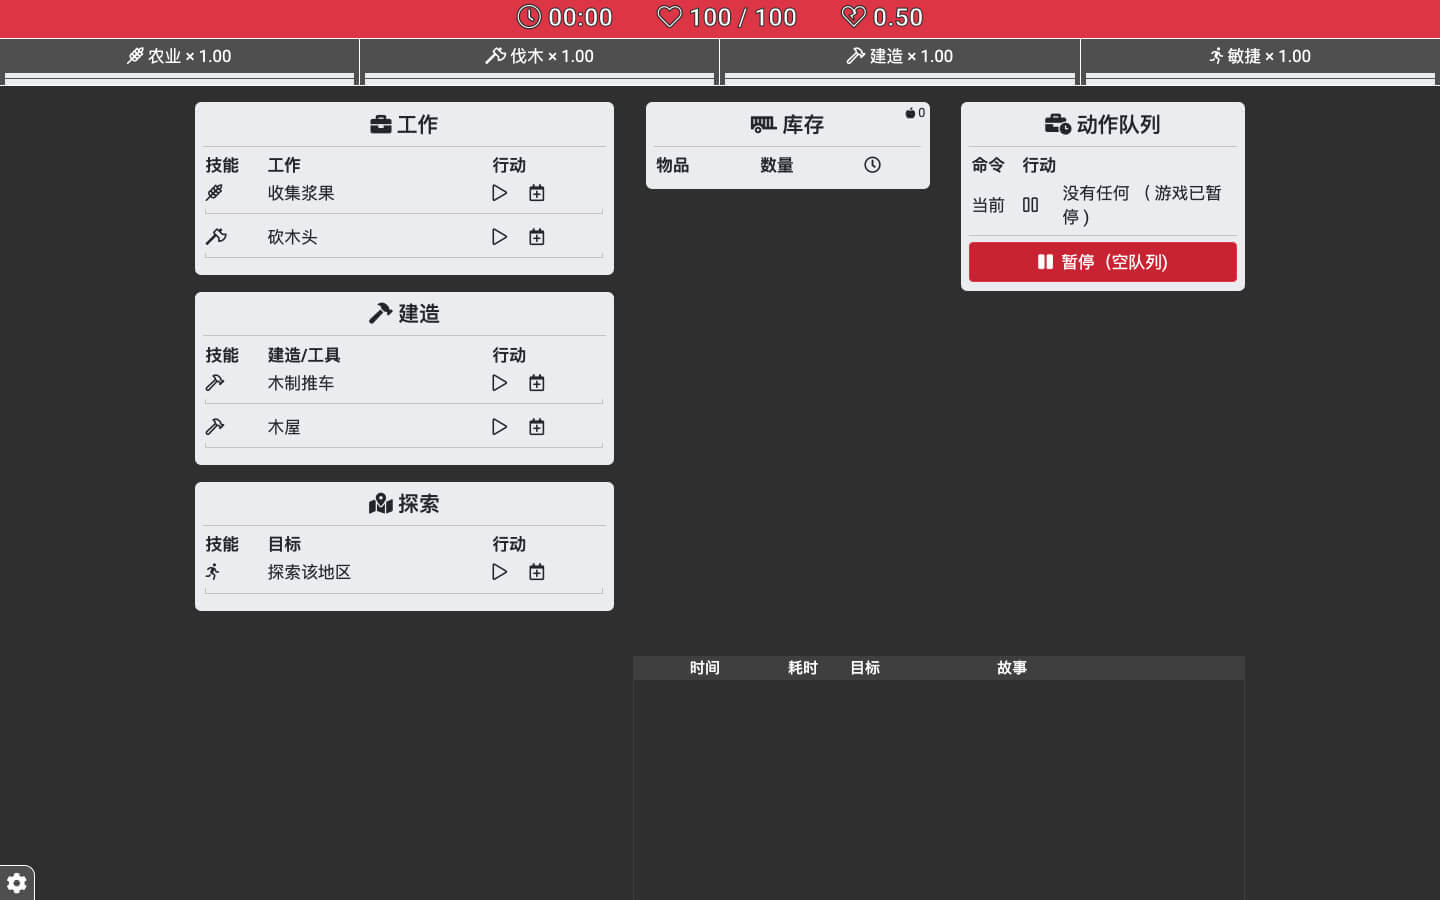Open the 建造 × 1.00 skill tab
The height and width of the screenshot is (900, 1440).
pyautogui.click(x=899, y=56)
